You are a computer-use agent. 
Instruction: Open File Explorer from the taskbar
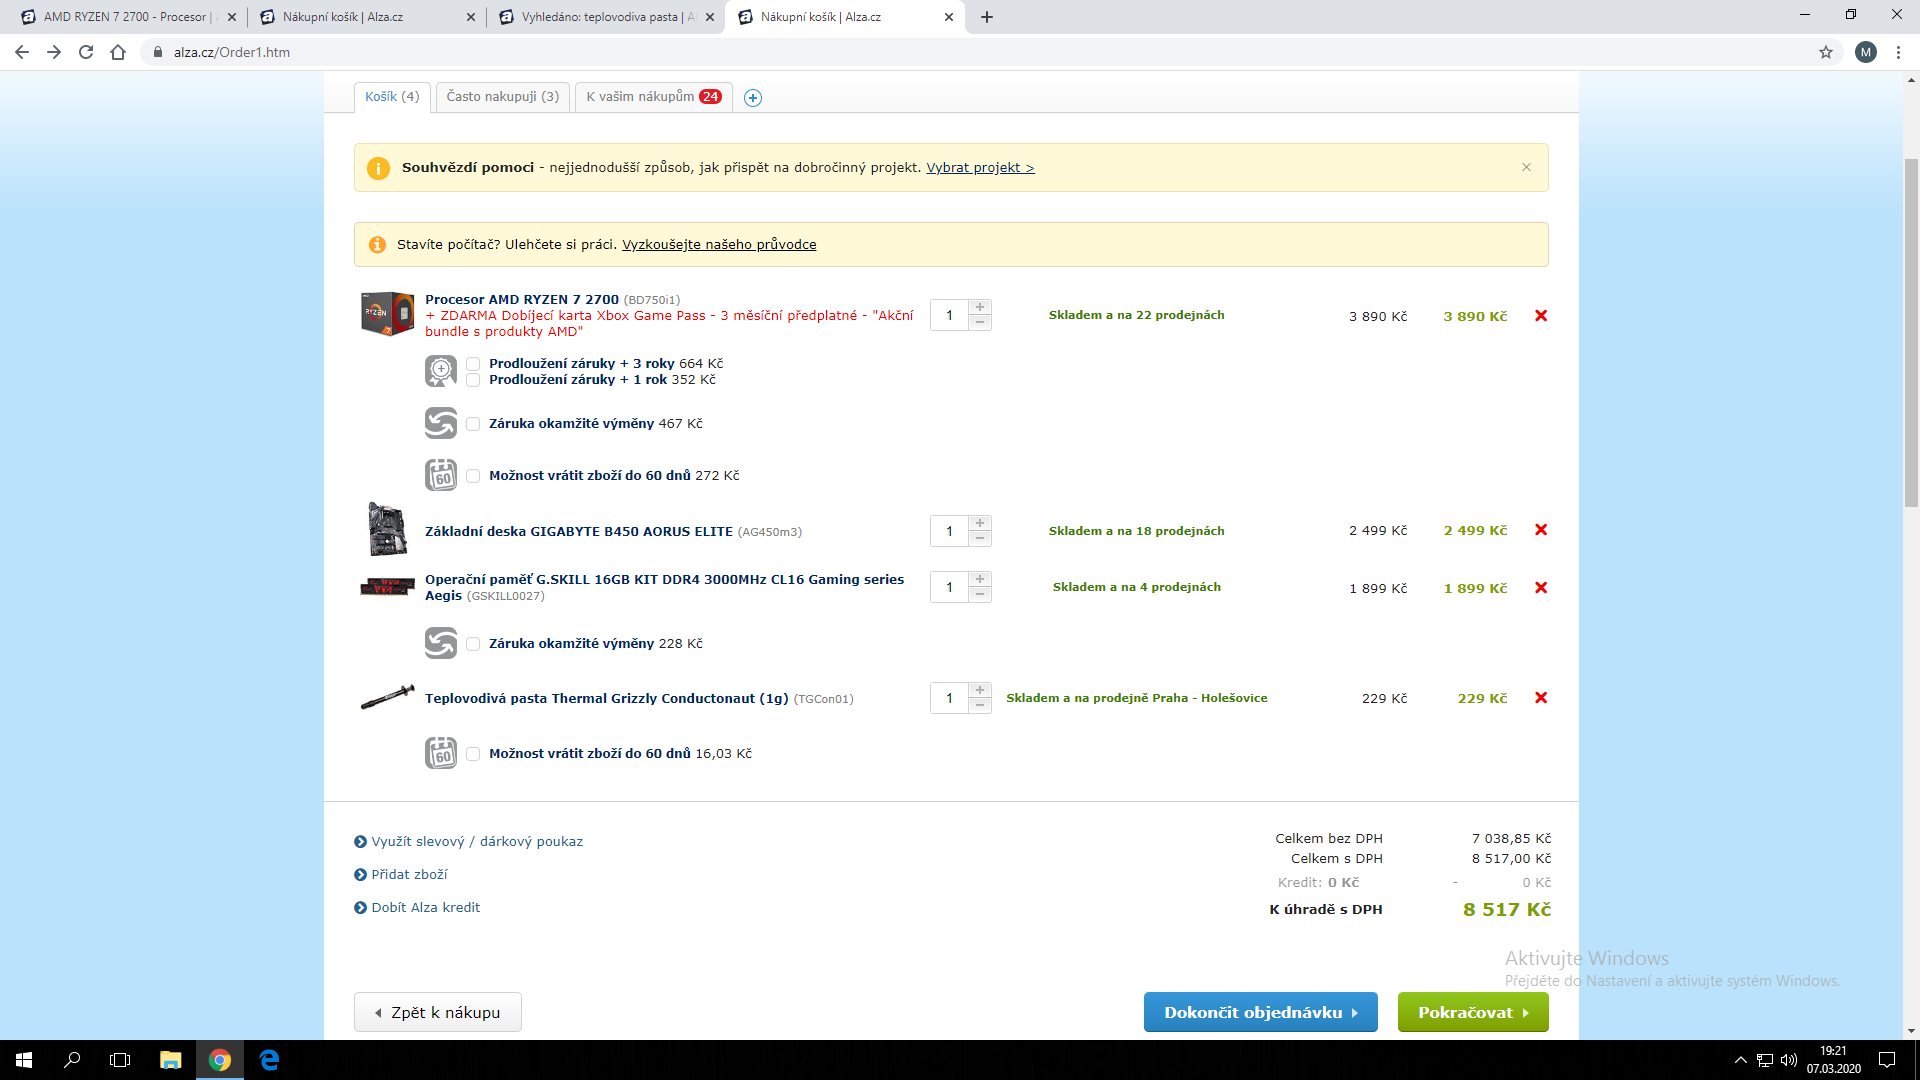[x=171, y=1060]
